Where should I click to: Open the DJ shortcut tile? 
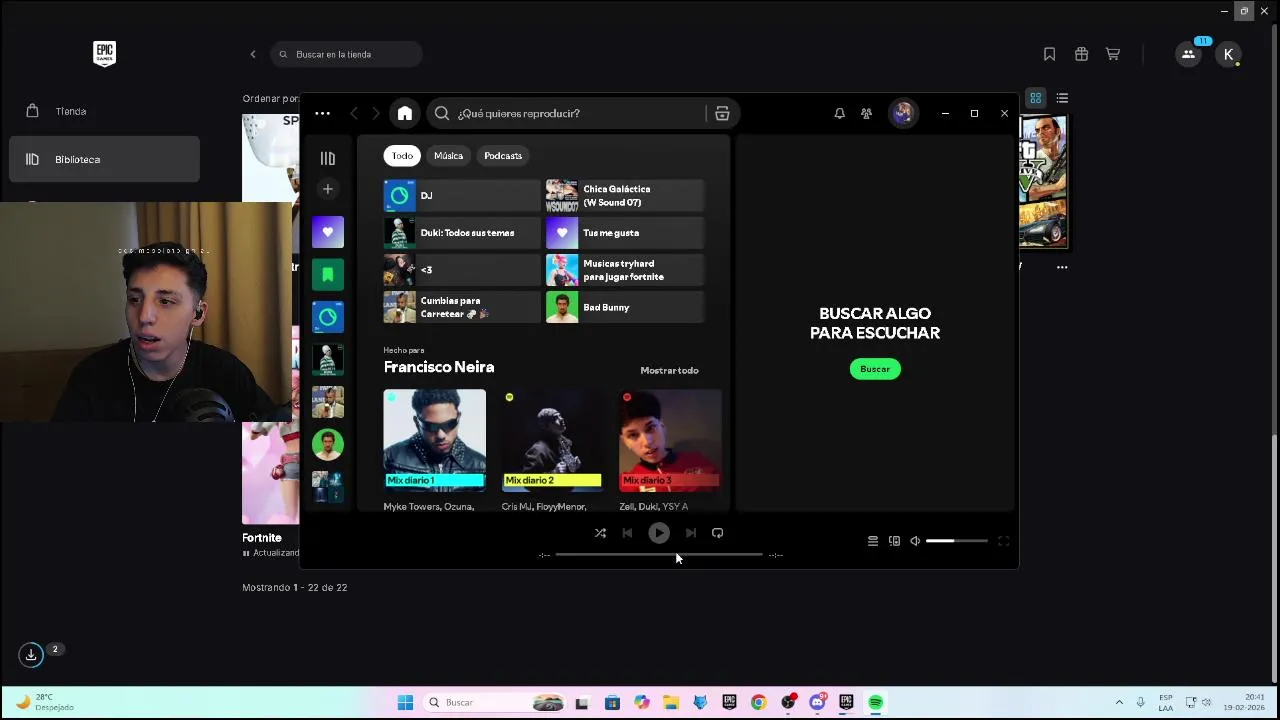461,196
